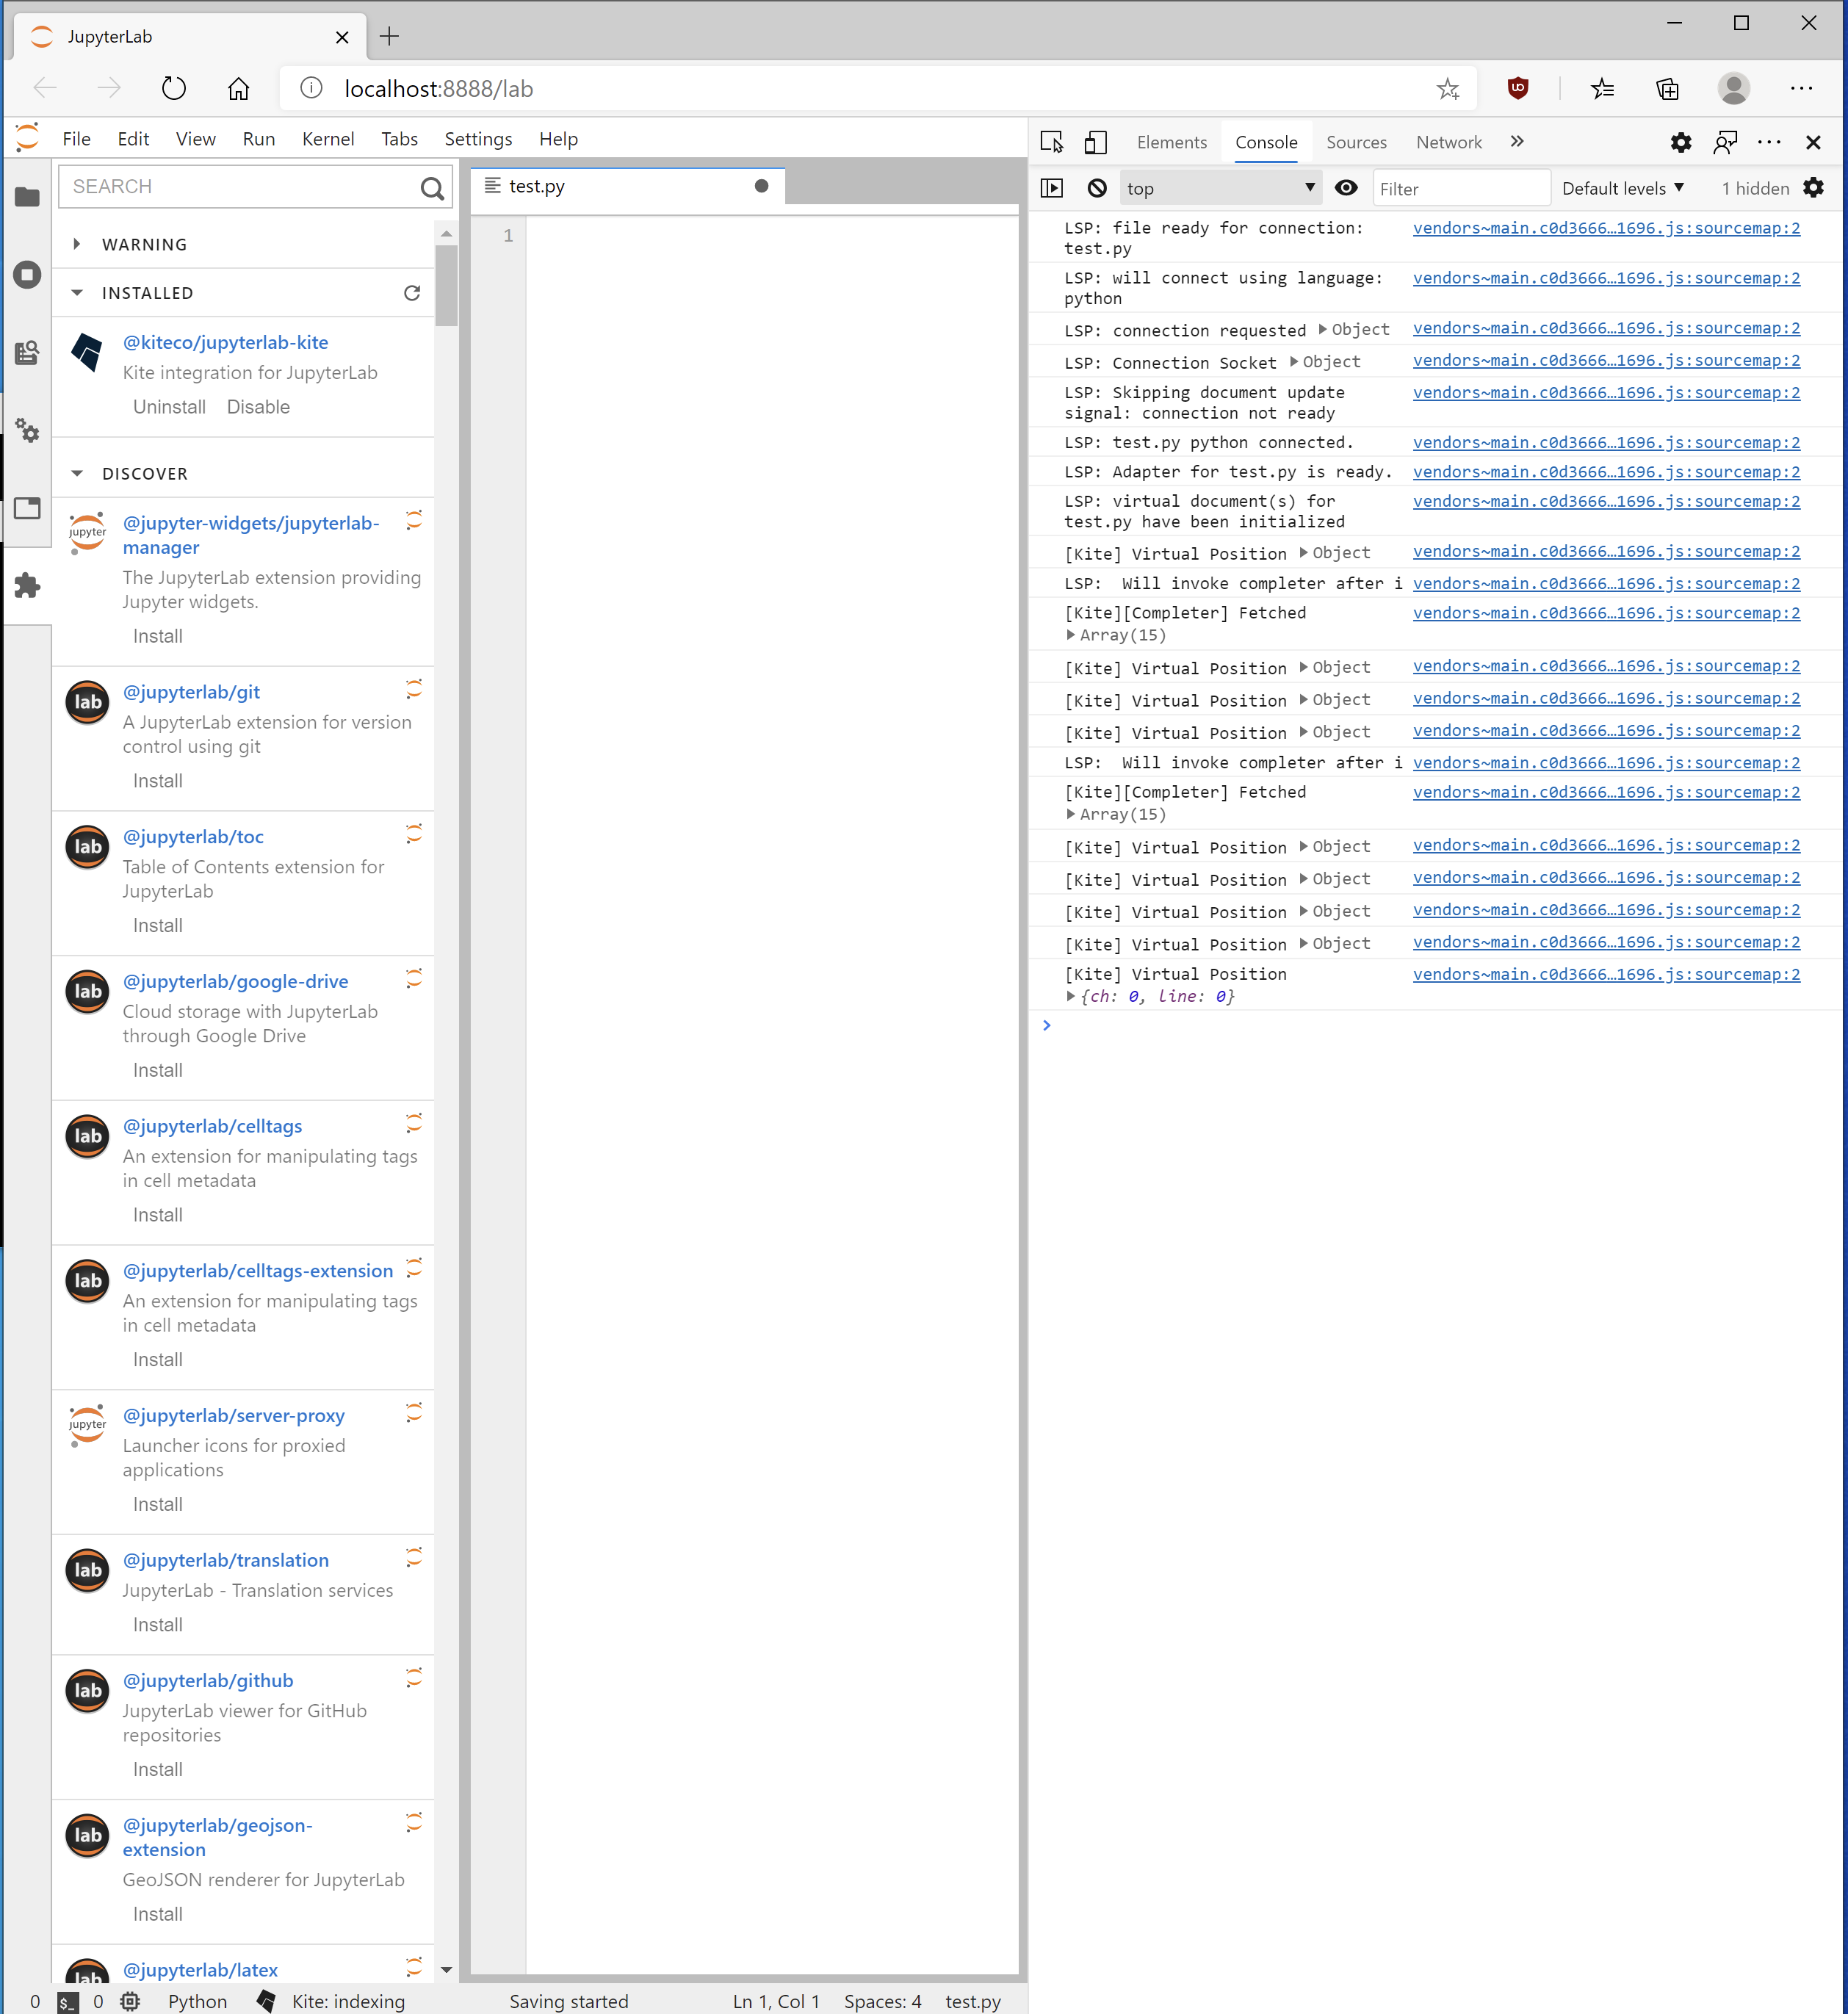This screenshot has width=1848, height=2014.
Task: Open the Kernel menu
Action: coord(328,139)
